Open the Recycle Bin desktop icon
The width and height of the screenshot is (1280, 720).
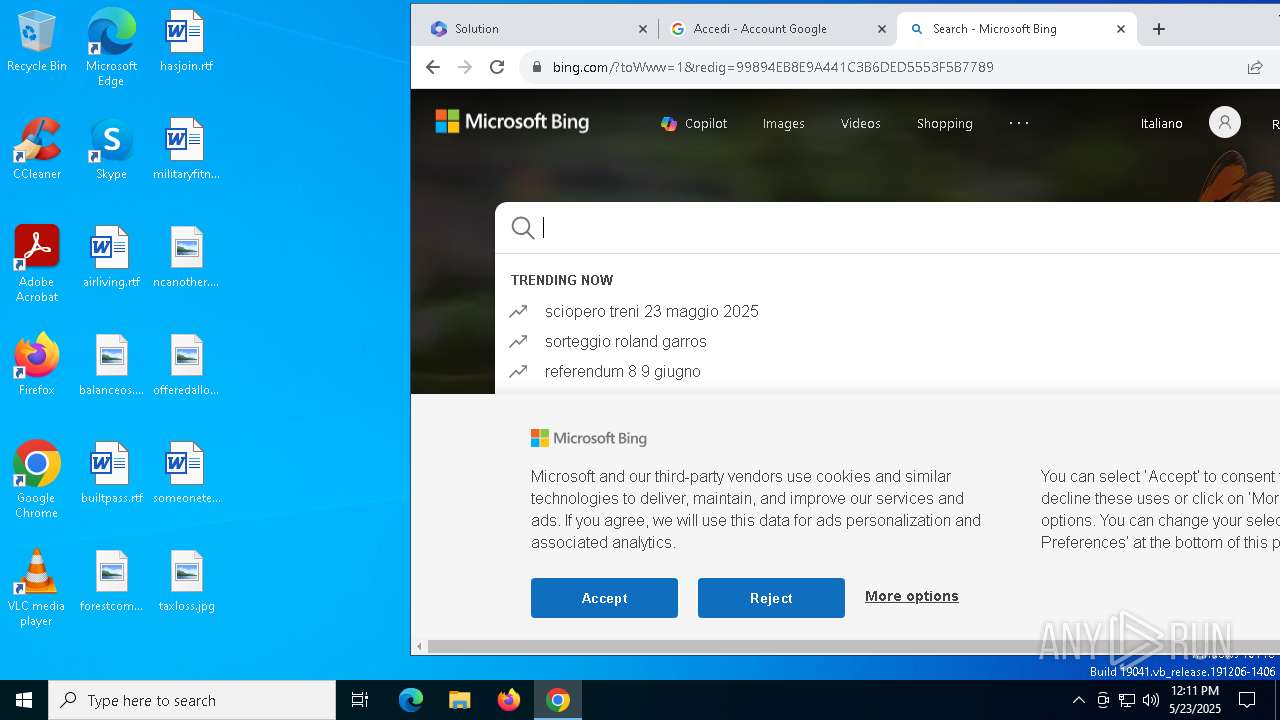click(x=37, y=41)
